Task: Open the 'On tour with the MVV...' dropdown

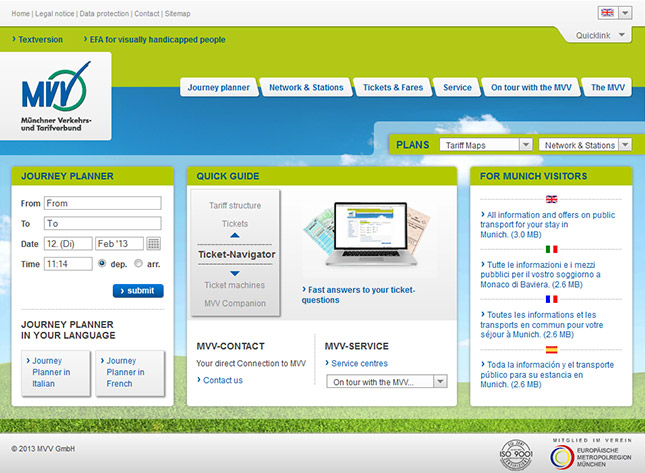Action: point(387,382)
